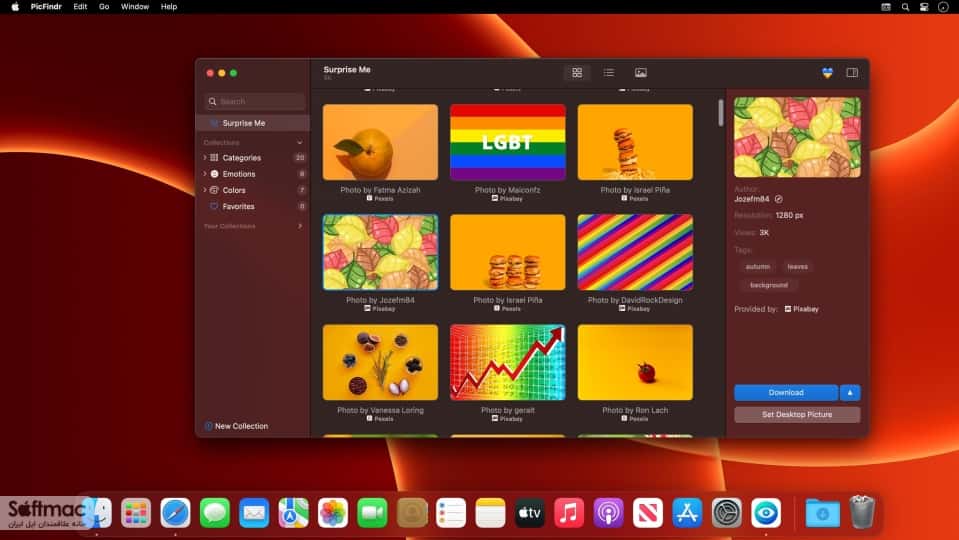
Task: Expand the Emotions tree chevron
Action: tap(205, 174)
